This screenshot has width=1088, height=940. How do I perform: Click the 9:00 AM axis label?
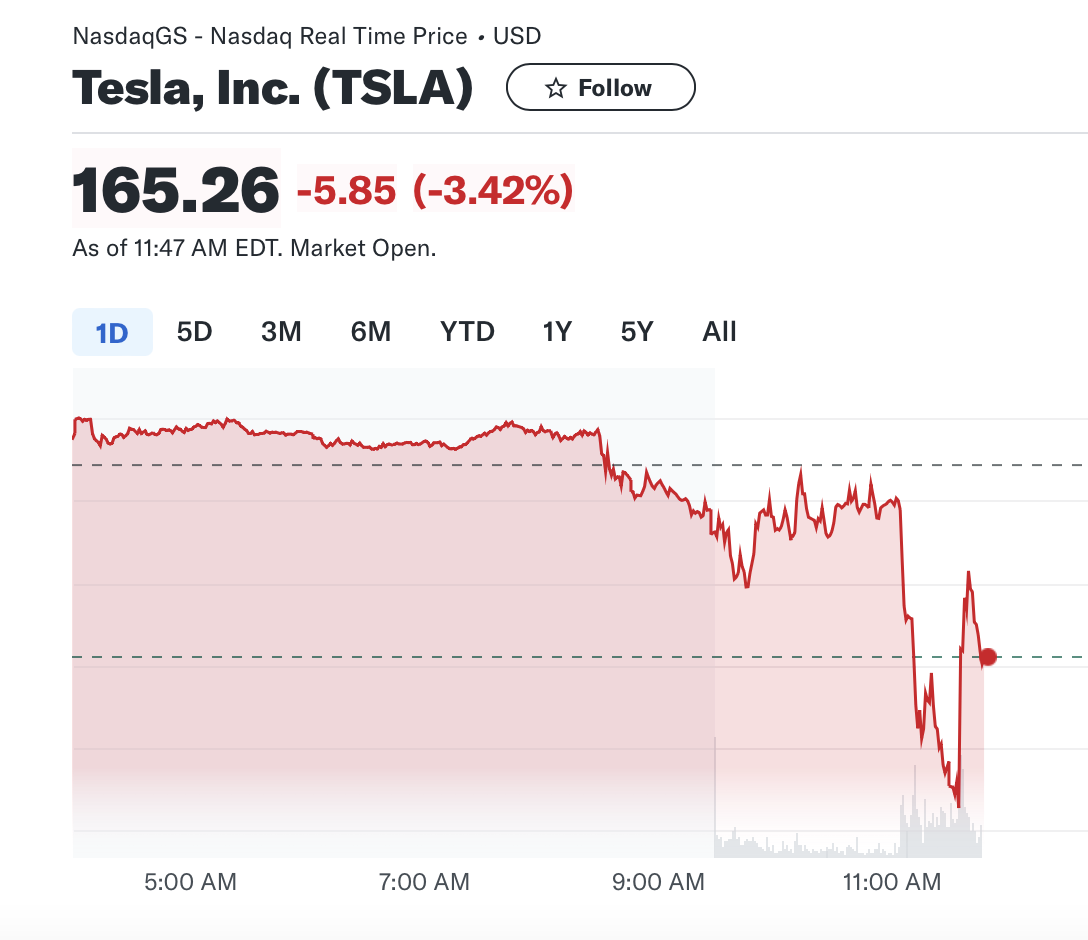[658, 882]
